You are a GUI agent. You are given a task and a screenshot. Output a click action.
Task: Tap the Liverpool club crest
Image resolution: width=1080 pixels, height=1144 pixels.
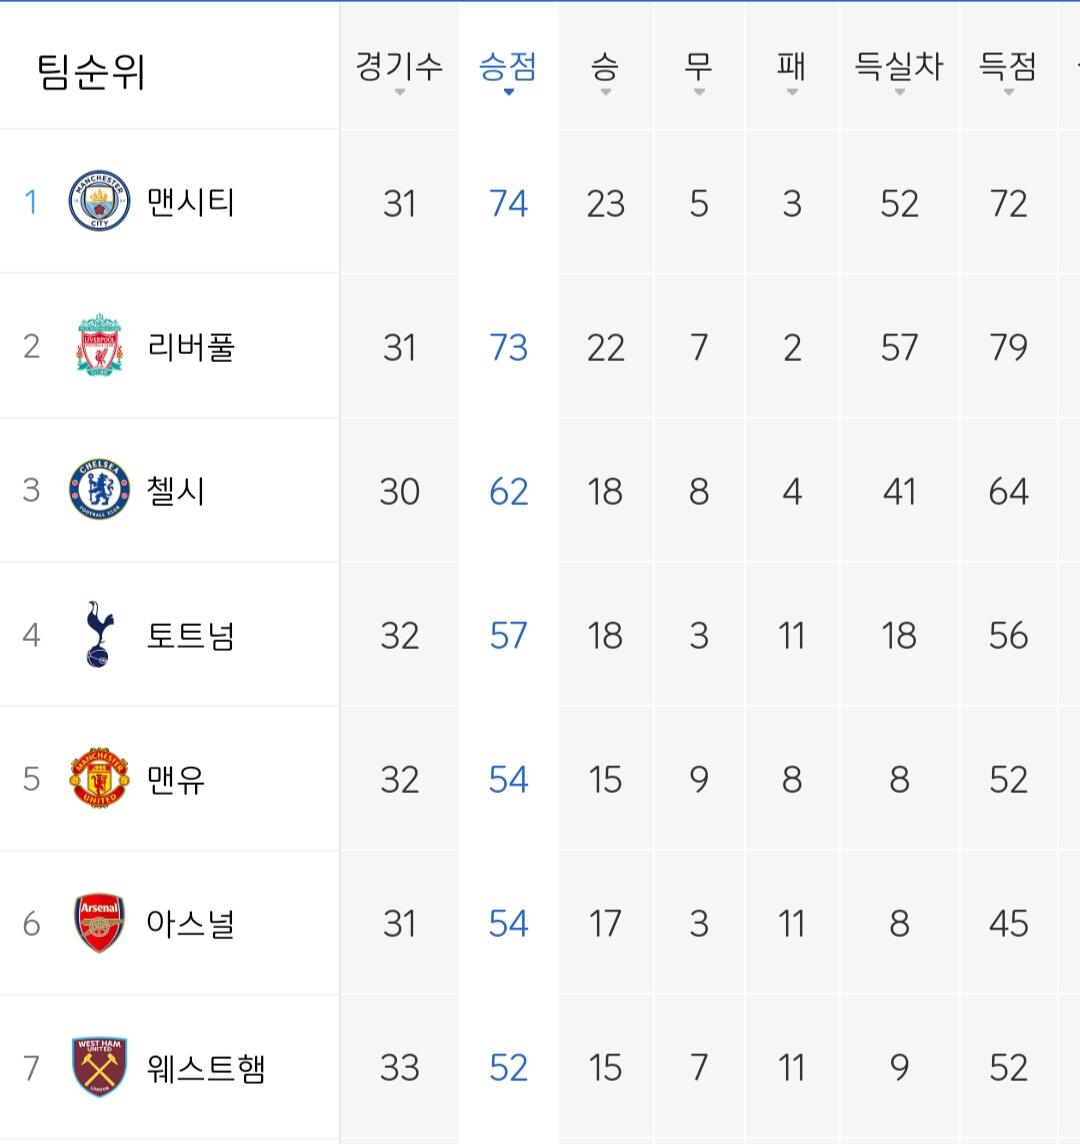tap(99, 345)
